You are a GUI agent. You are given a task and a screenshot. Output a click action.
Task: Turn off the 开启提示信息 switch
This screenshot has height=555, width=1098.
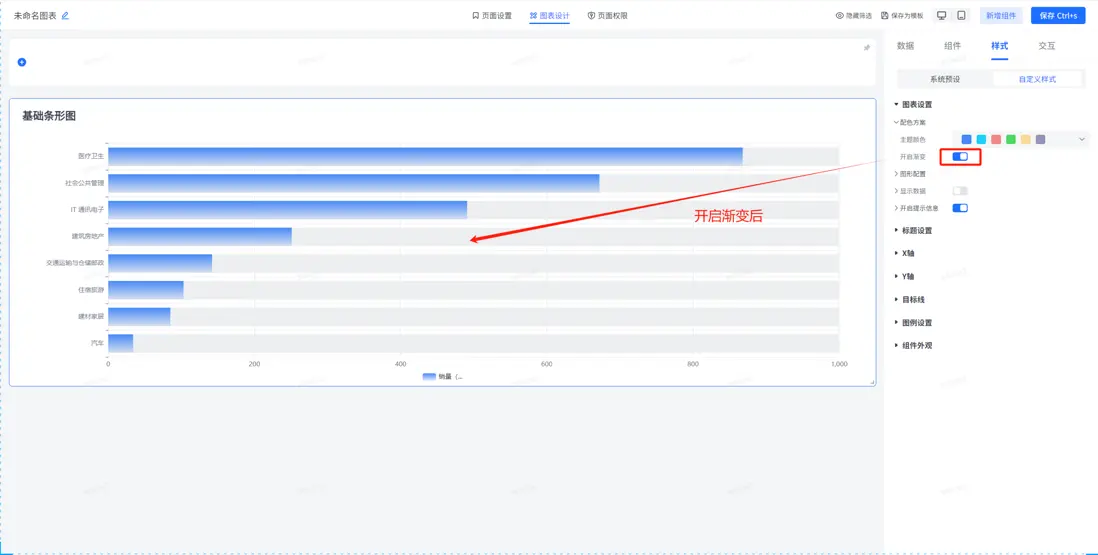click(960, 208)
